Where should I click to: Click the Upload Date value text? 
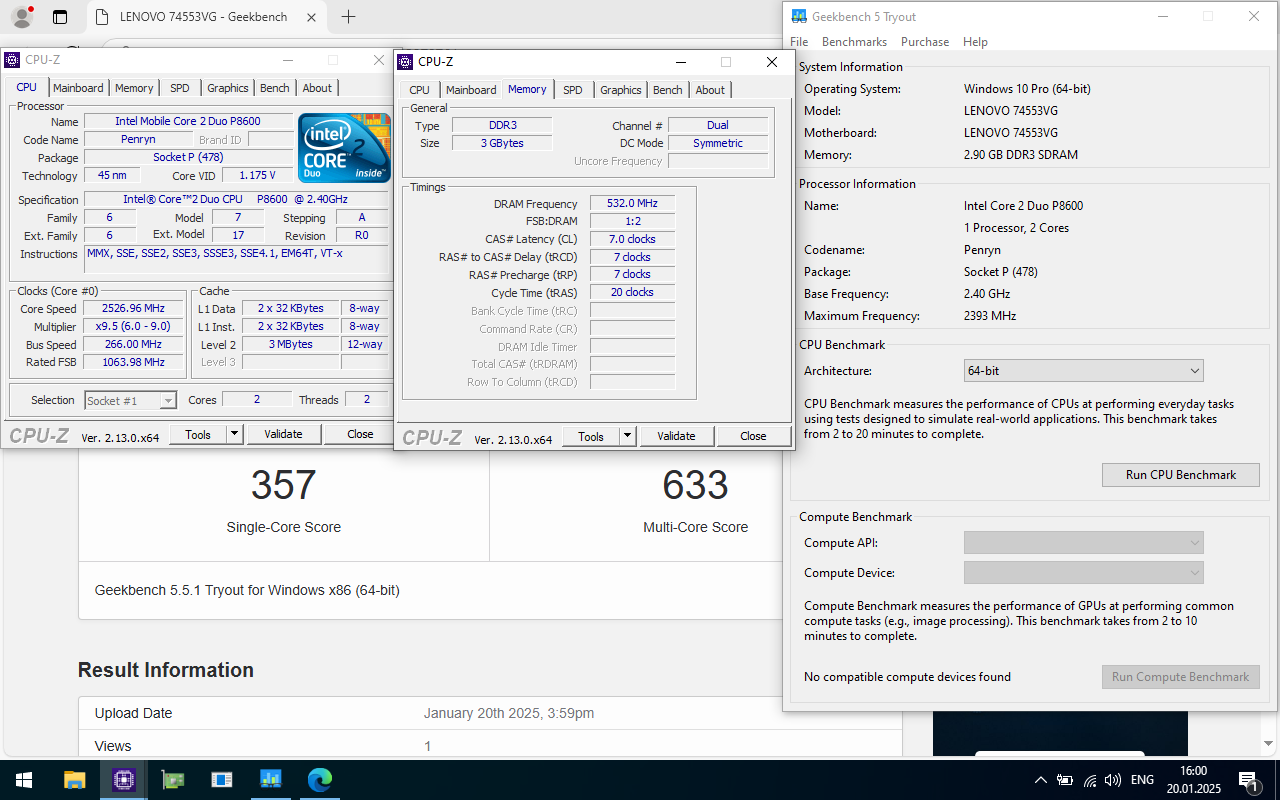pyautogui.click(x=509, y=713)
